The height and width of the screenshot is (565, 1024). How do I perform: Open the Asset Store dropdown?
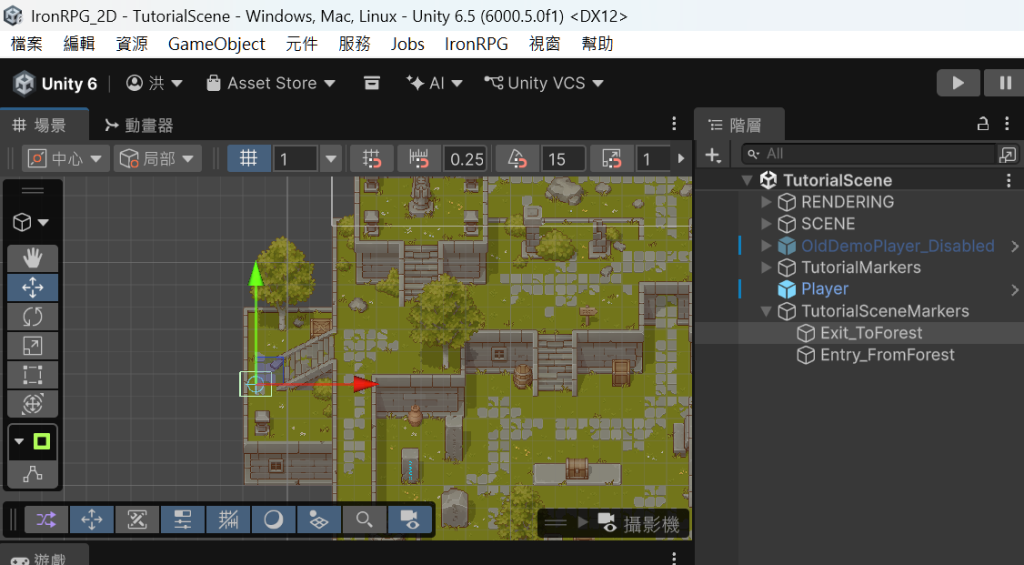click(x=271, y=83)
